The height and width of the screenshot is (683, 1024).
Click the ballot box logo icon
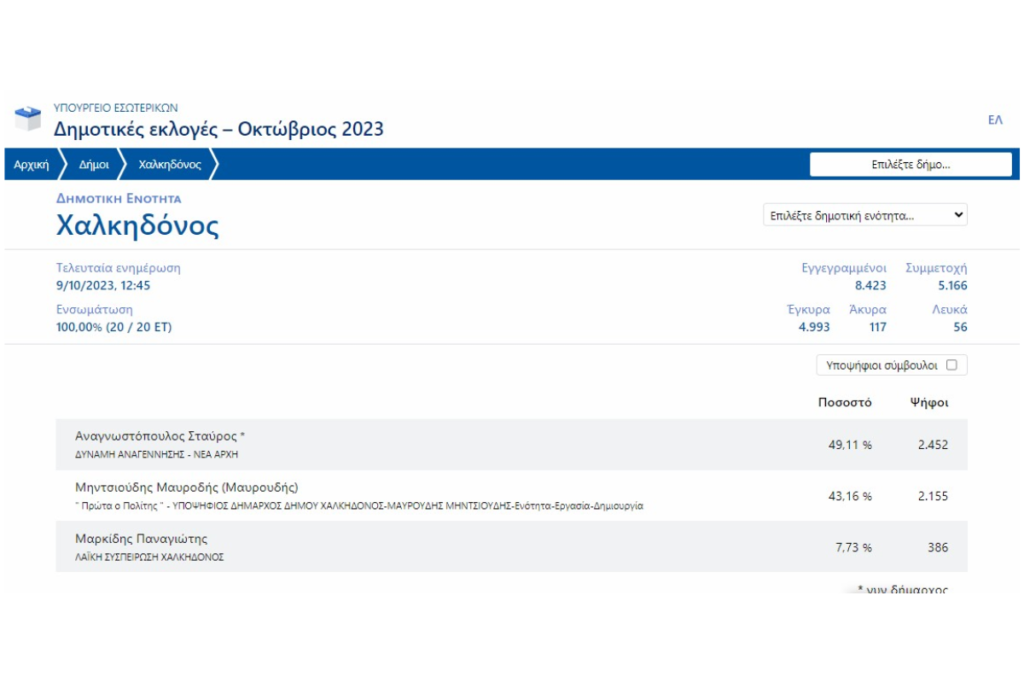27,119
